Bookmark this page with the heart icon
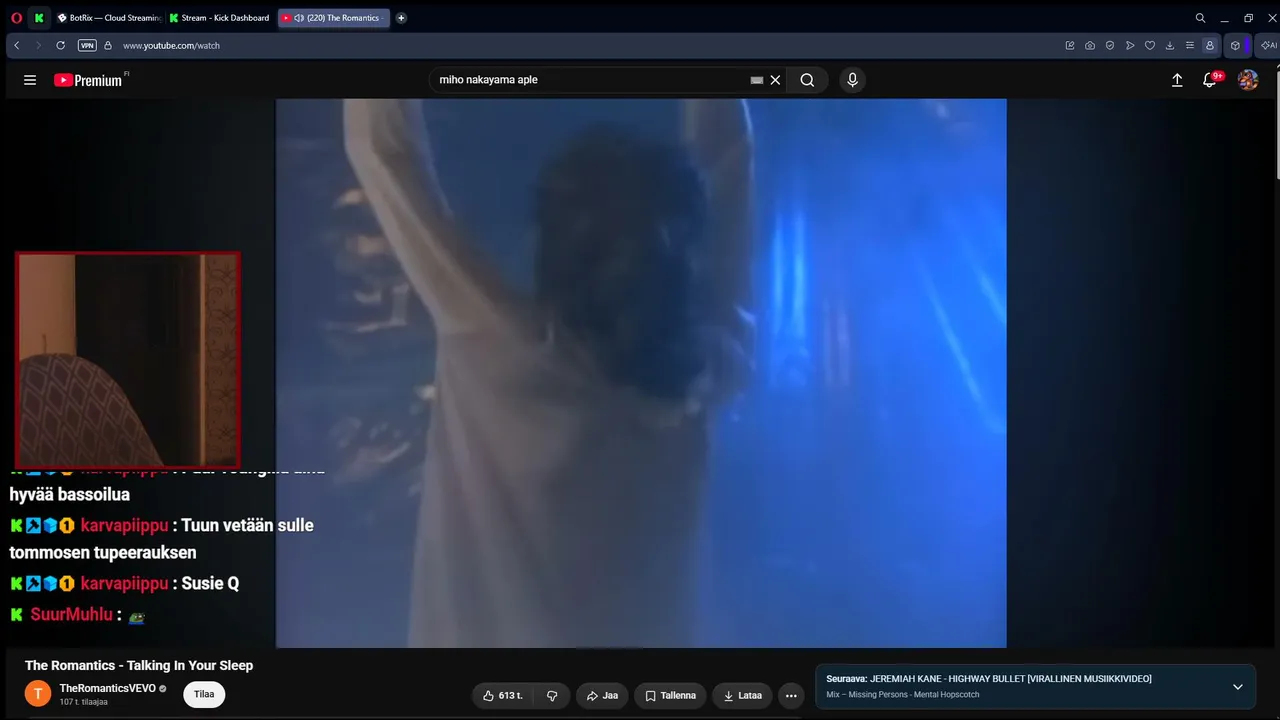1280x720 pixels. [1150, 45]
